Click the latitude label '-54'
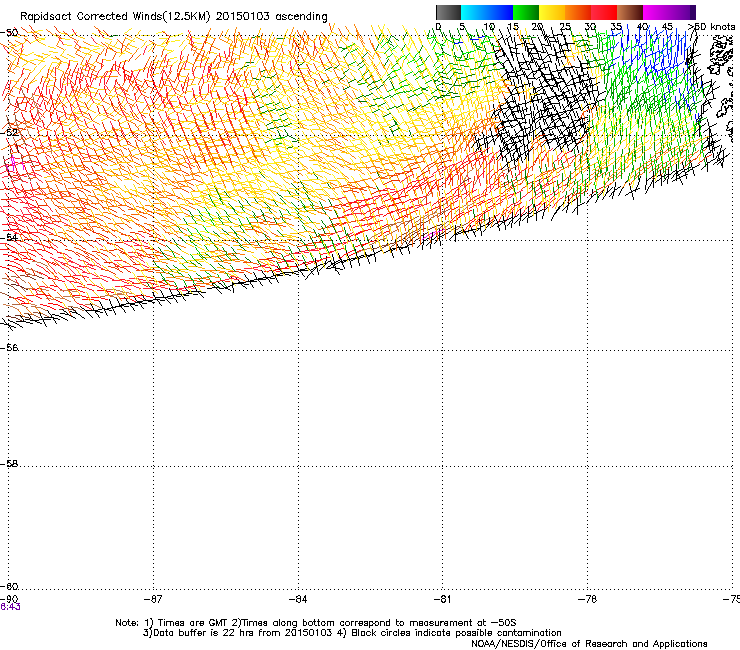Viewport: 740px width, 650px height. pyautogui.click(x=9, y=237)
